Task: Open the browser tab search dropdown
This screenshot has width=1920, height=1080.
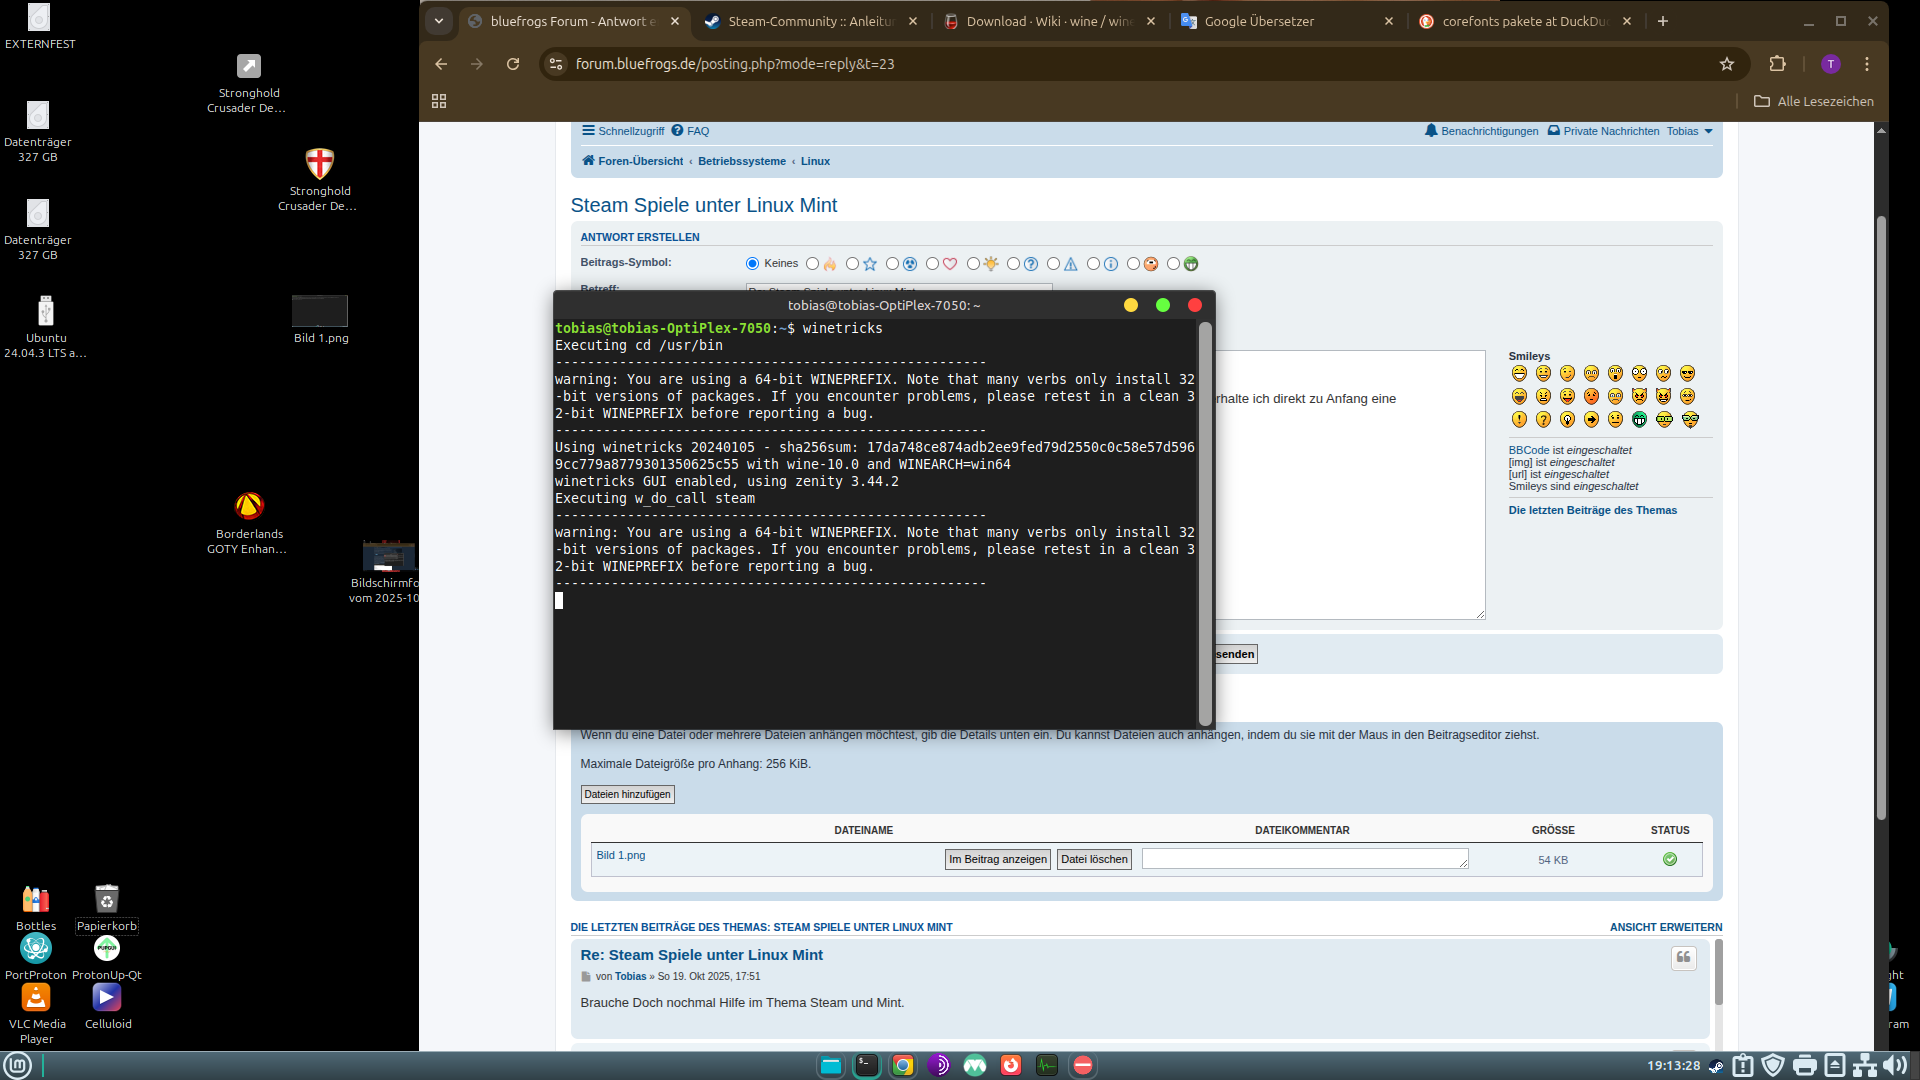Action: pos(440,20)
